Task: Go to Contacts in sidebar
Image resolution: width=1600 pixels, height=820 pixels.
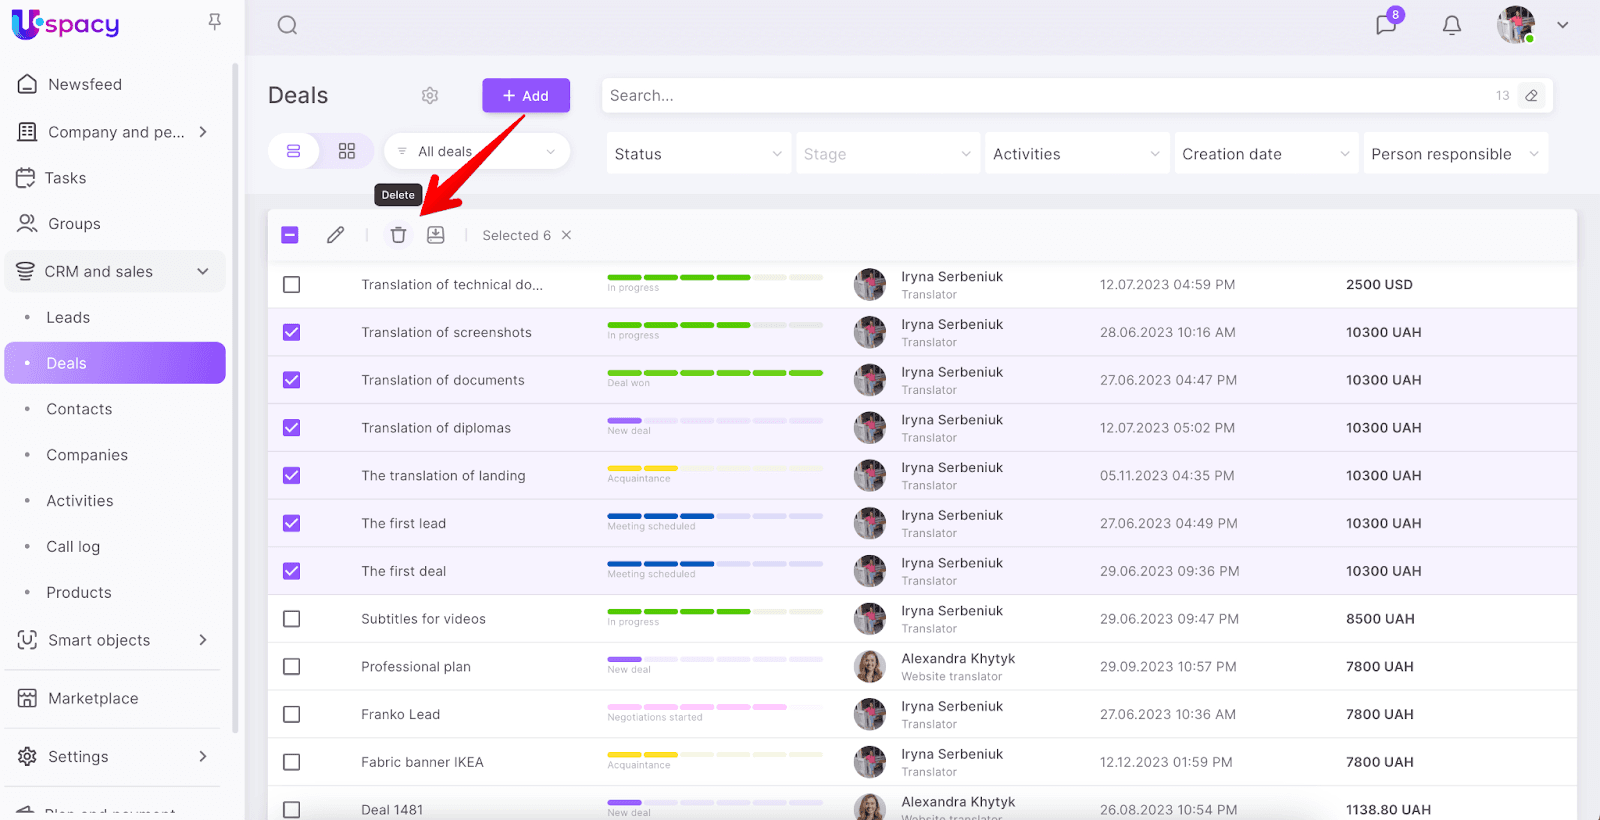Action: point(79,409)
